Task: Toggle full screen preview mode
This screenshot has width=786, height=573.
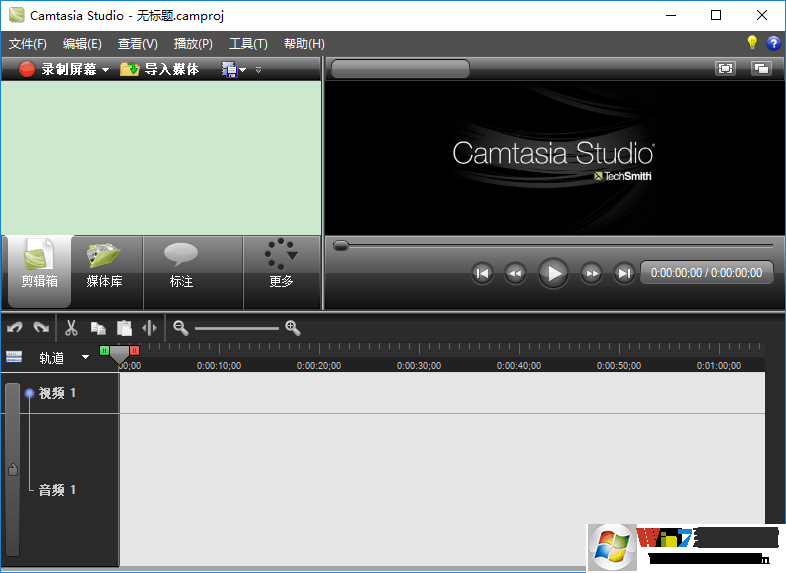Action: click(725, 68)
